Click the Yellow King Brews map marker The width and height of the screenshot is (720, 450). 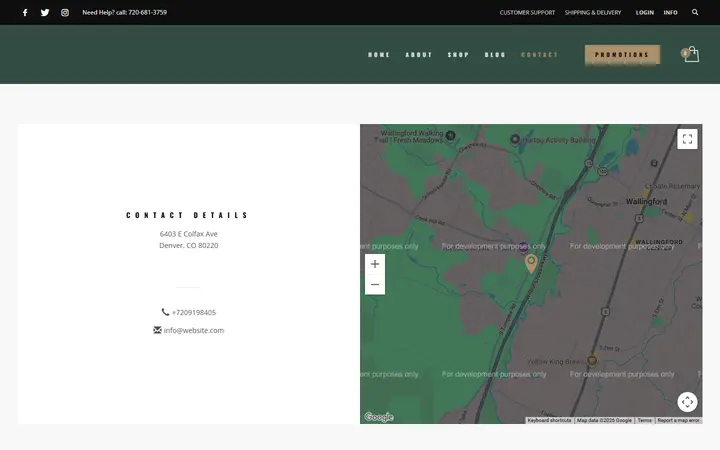(x=592, y=360)
